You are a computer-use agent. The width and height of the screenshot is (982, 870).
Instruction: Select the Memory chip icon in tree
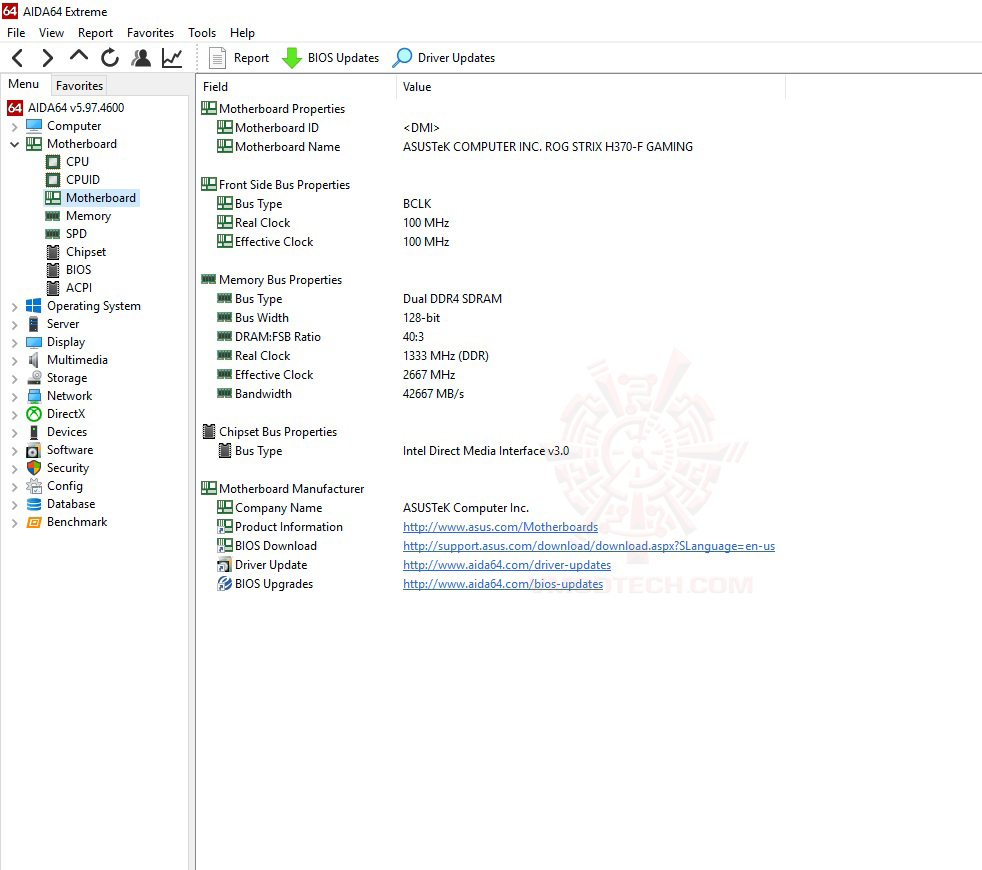[x=53, y=216]
